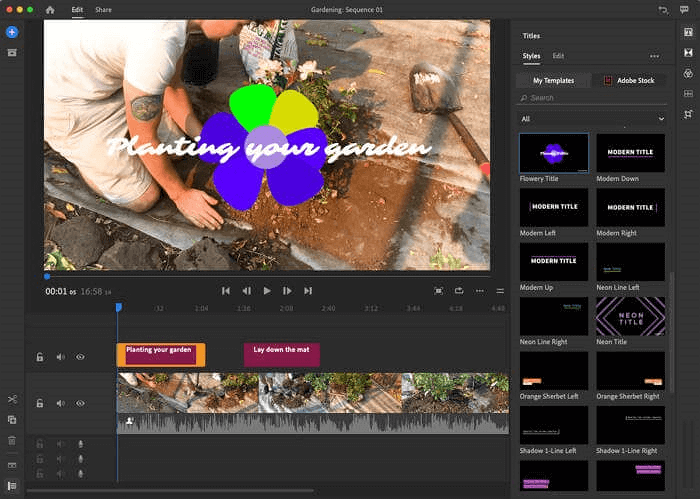Expand the All category dropdown
Viewport: 700px width, 499px height.
(592, 118)
